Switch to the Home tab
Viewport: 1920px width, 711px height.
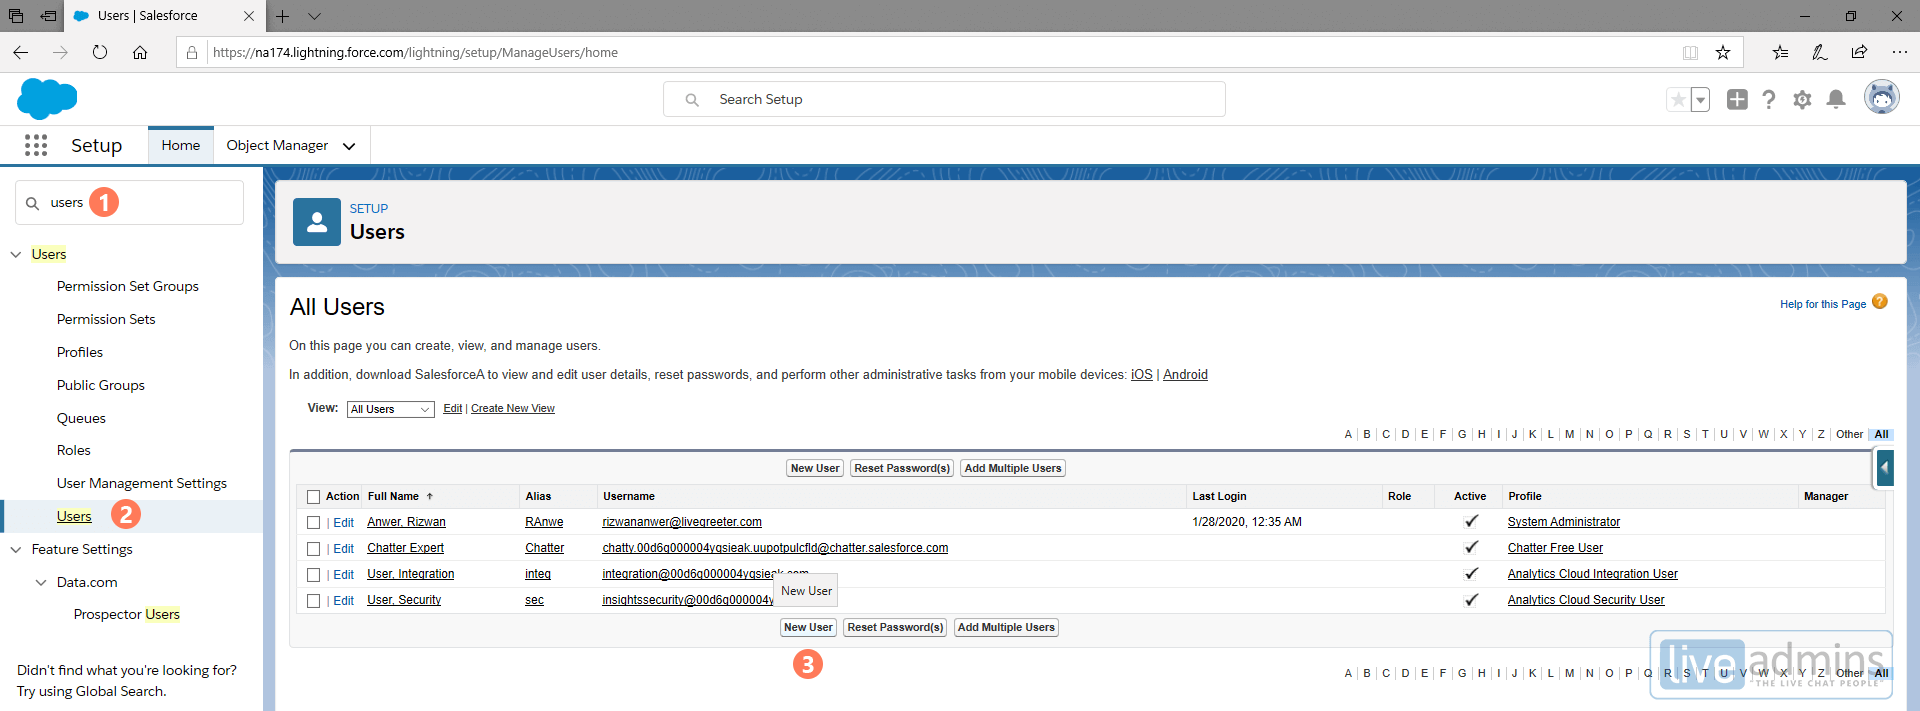pyautogui.click(x=181, y=145)
